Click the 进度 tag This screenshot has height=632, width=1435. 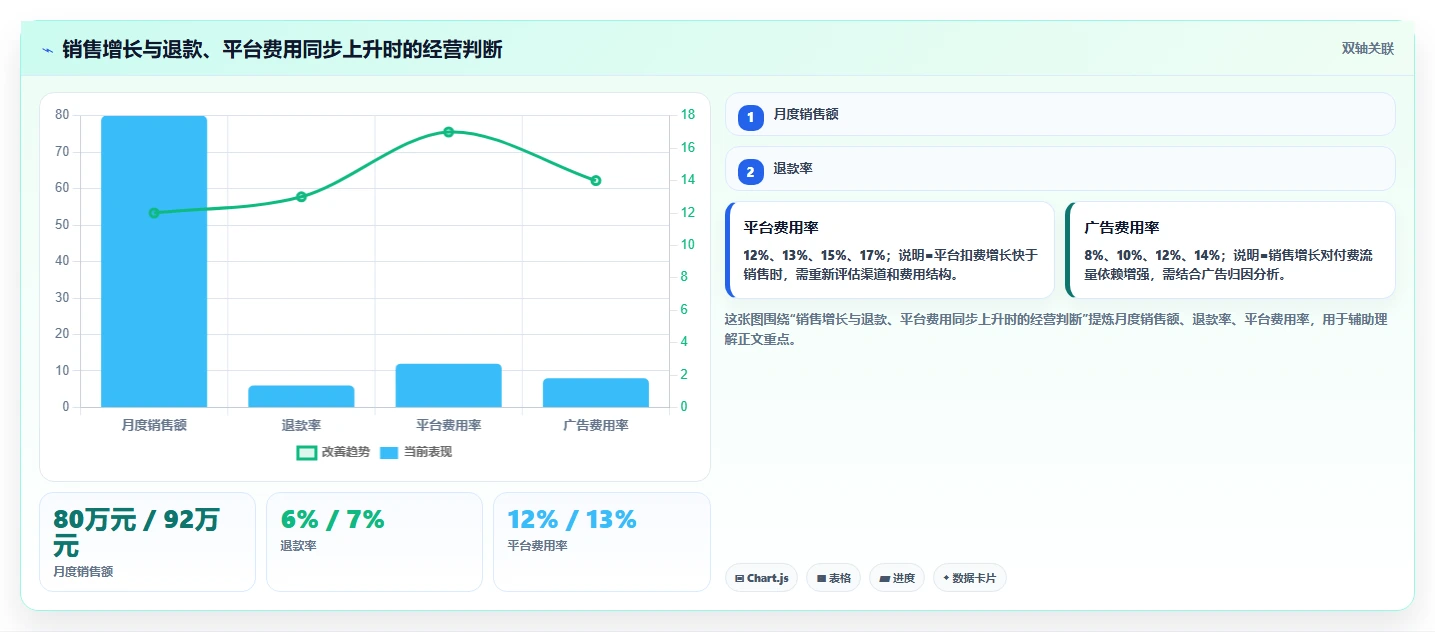tap(897, 578)
